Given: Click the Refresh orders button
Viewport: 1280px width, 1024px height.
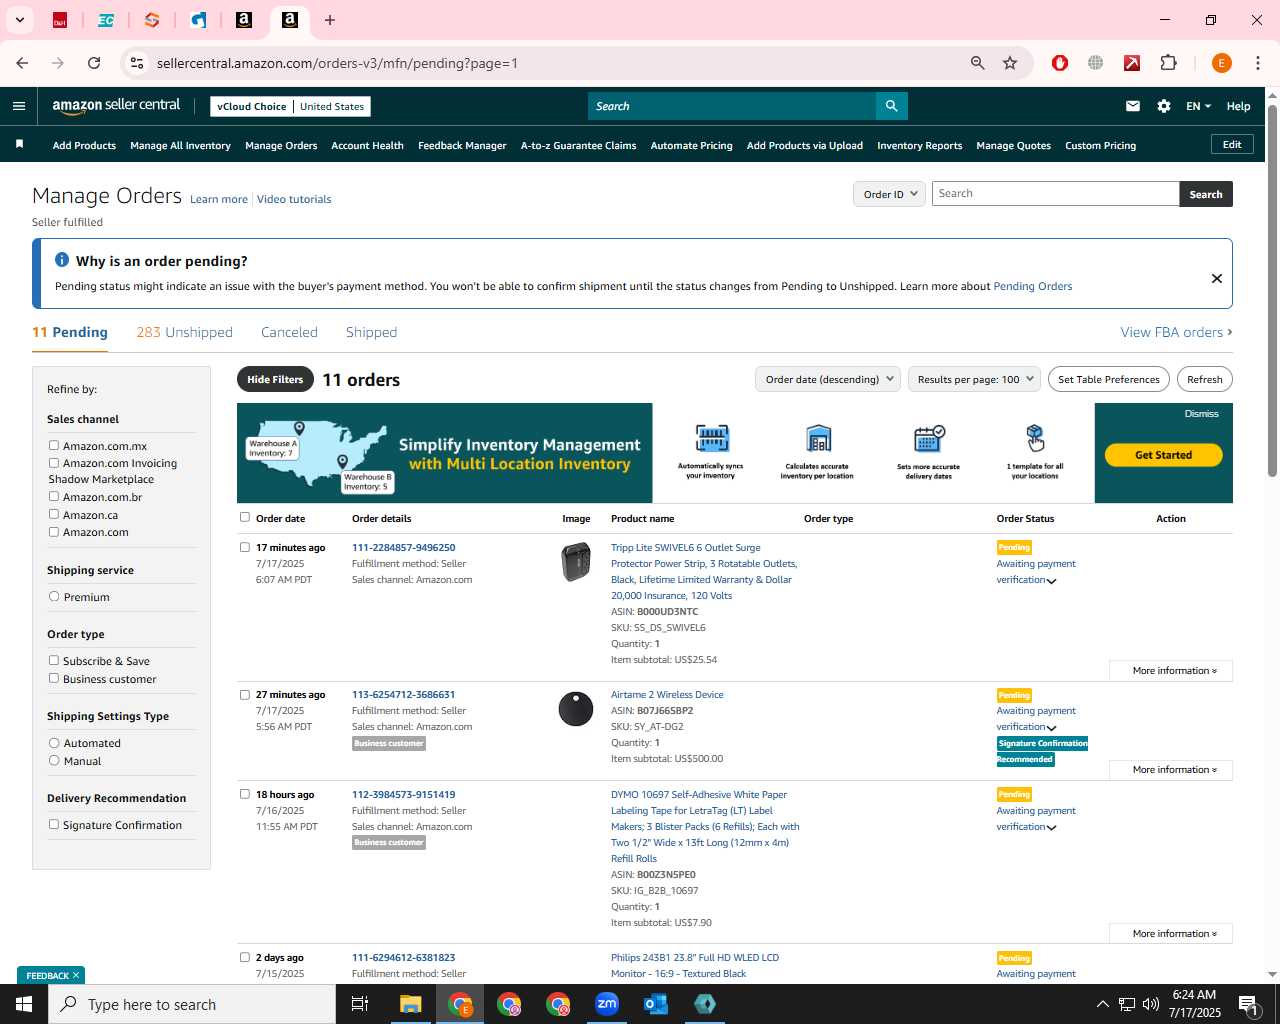Looking at the screenshot, I should click(x=1204, y=379).
